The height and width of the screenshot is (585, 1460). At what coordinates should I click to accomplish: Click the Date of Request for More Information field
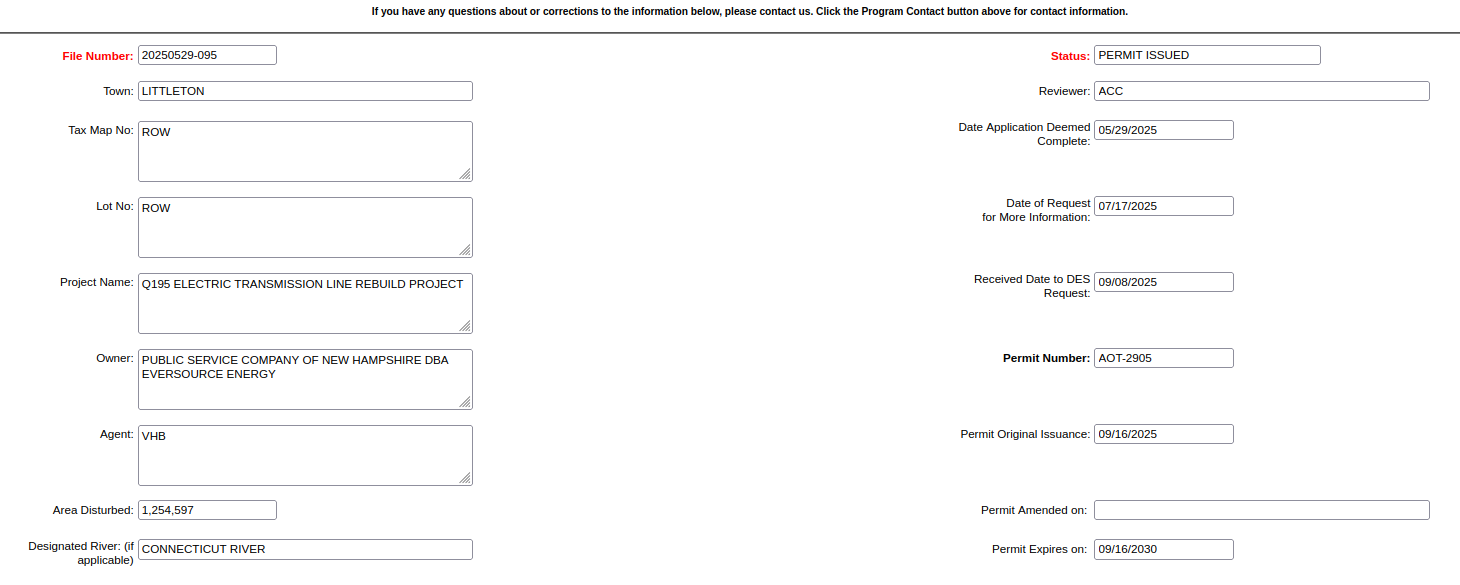point(1163,206)
